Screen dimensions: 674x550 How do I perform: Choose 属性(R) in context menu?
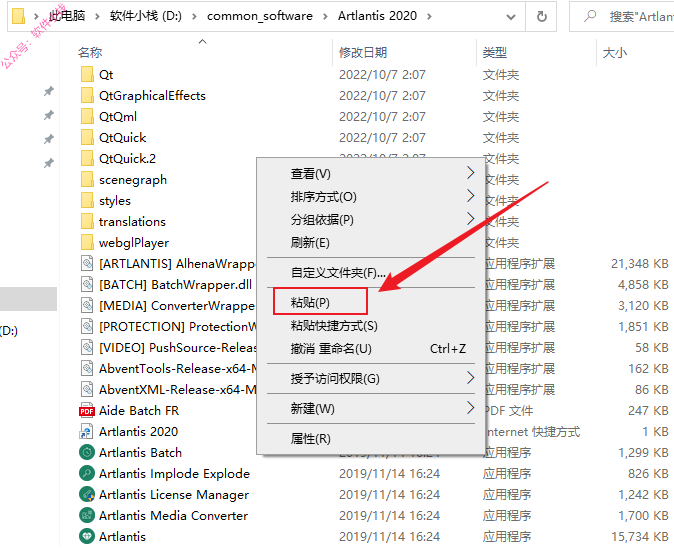(x=371, y=439)
